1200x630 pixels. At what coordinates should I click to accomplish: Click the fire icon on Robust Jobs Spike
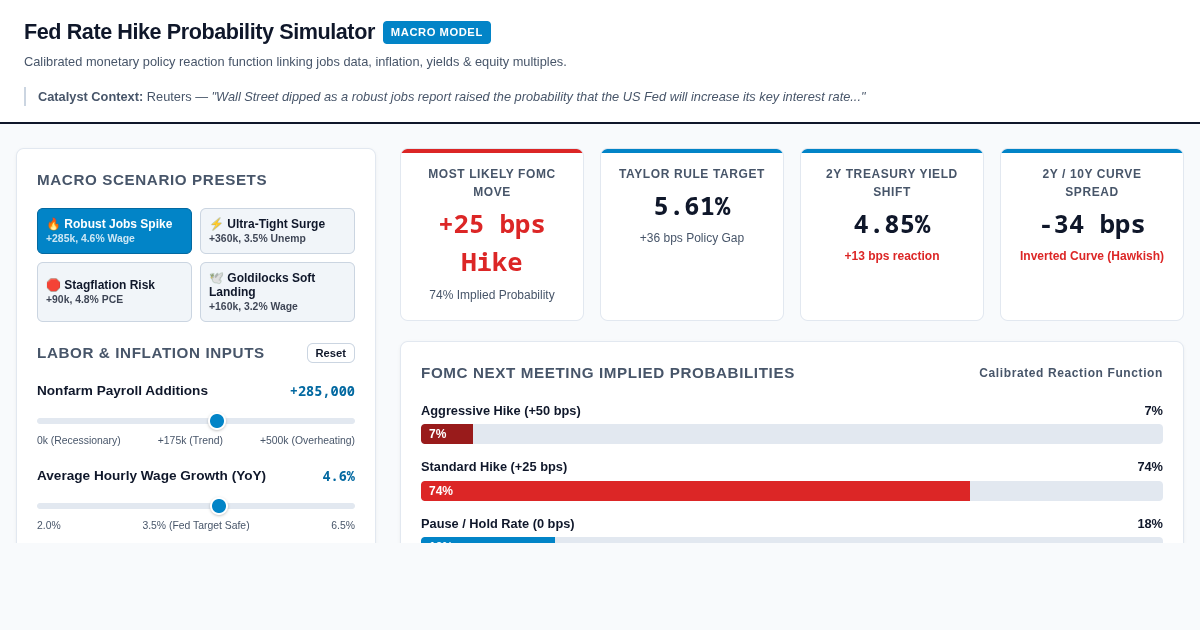pos(53,224)
